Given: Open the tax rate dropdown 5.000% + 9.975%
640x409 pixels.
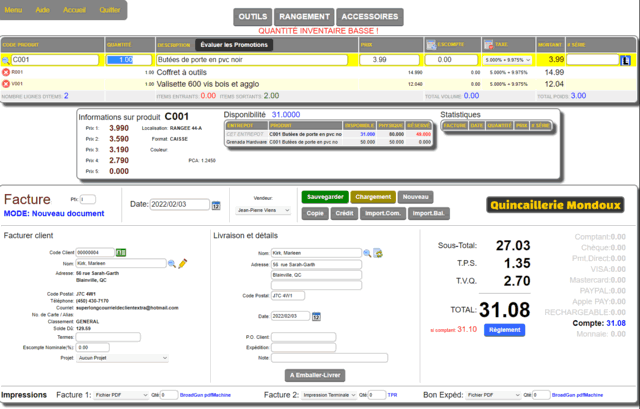Looking at the screenshot, I should point(507,60).
